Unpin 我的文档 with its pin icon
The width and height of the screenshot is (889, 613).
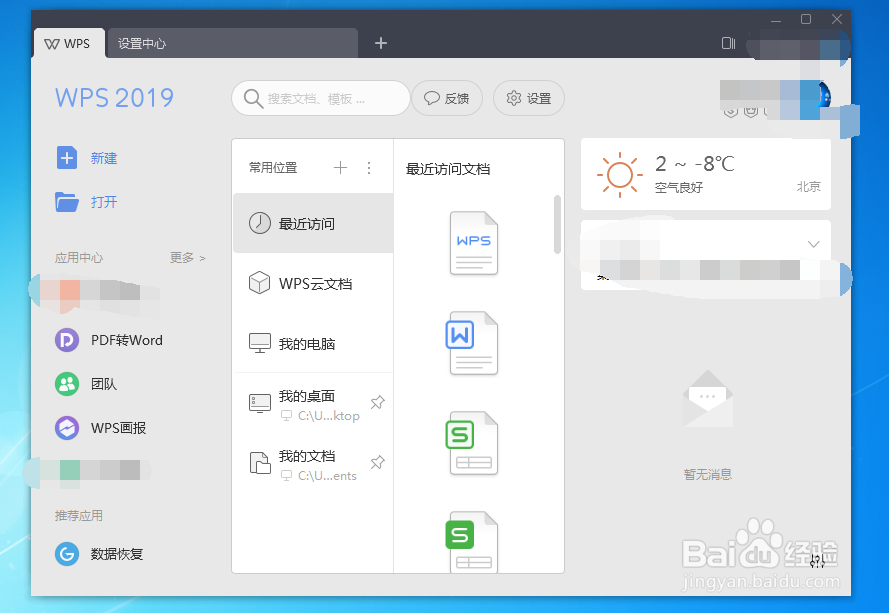[377, 462]
